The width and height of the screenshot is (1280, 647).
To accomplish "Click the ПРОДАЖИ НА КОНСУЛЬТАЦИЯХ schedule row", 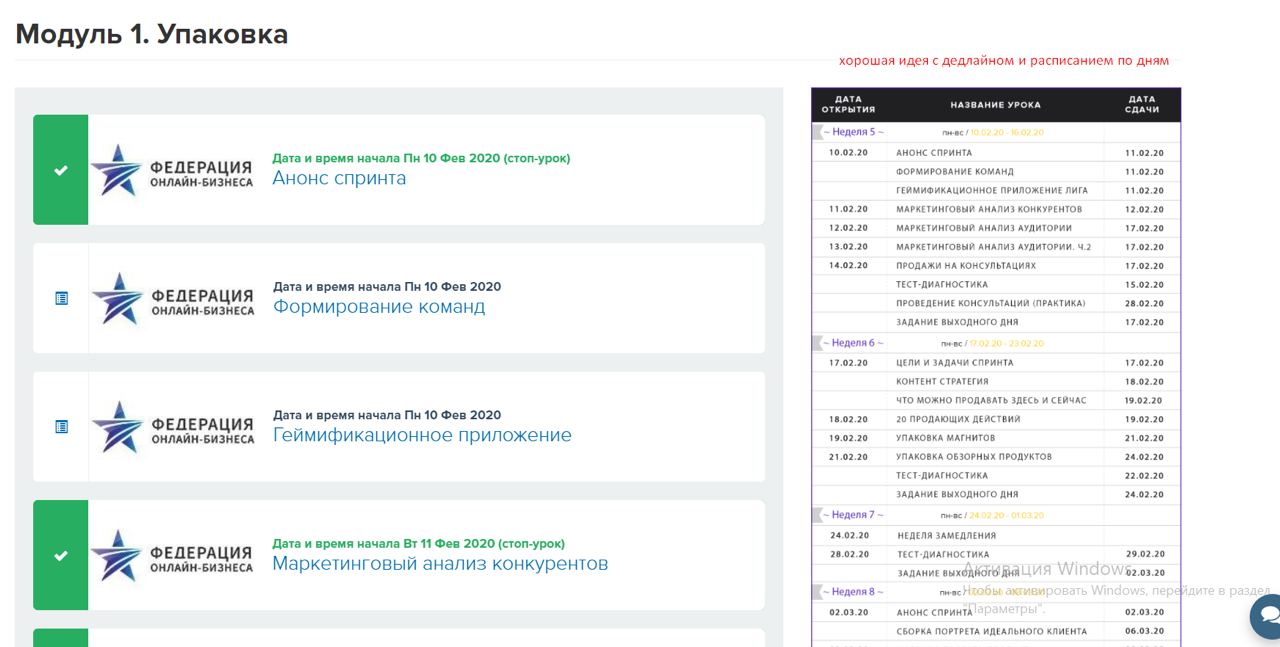I will coord(996,266).
